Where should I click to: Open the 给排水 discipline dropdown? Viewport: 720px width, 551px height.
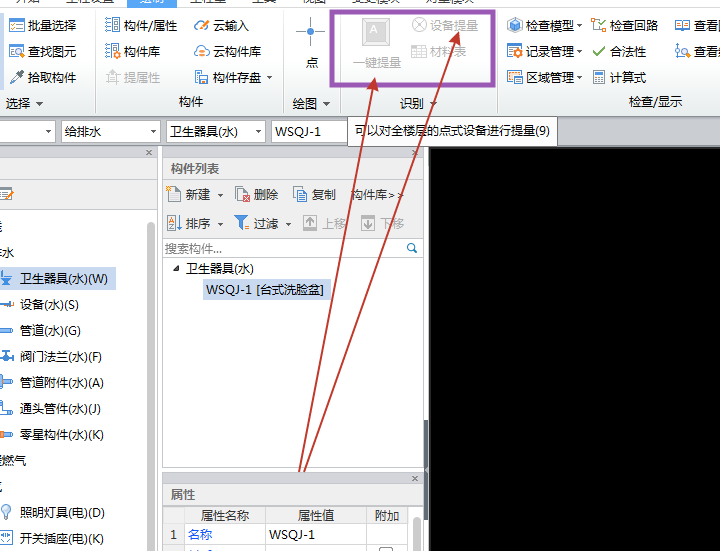[x=153, y=132]
